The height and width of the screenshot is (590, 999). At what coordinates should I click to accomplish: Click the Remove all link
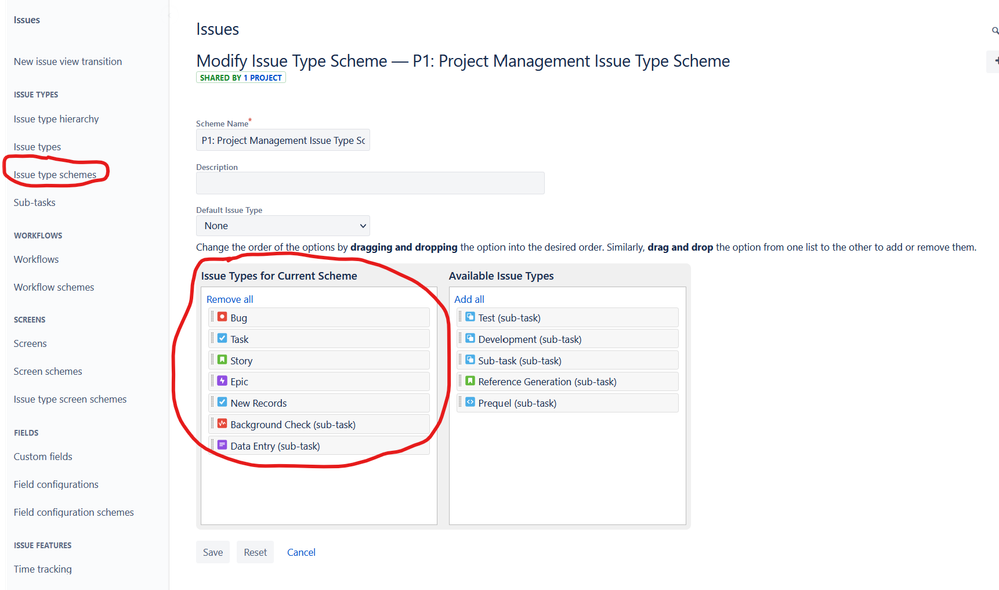[x=229, y=299]
